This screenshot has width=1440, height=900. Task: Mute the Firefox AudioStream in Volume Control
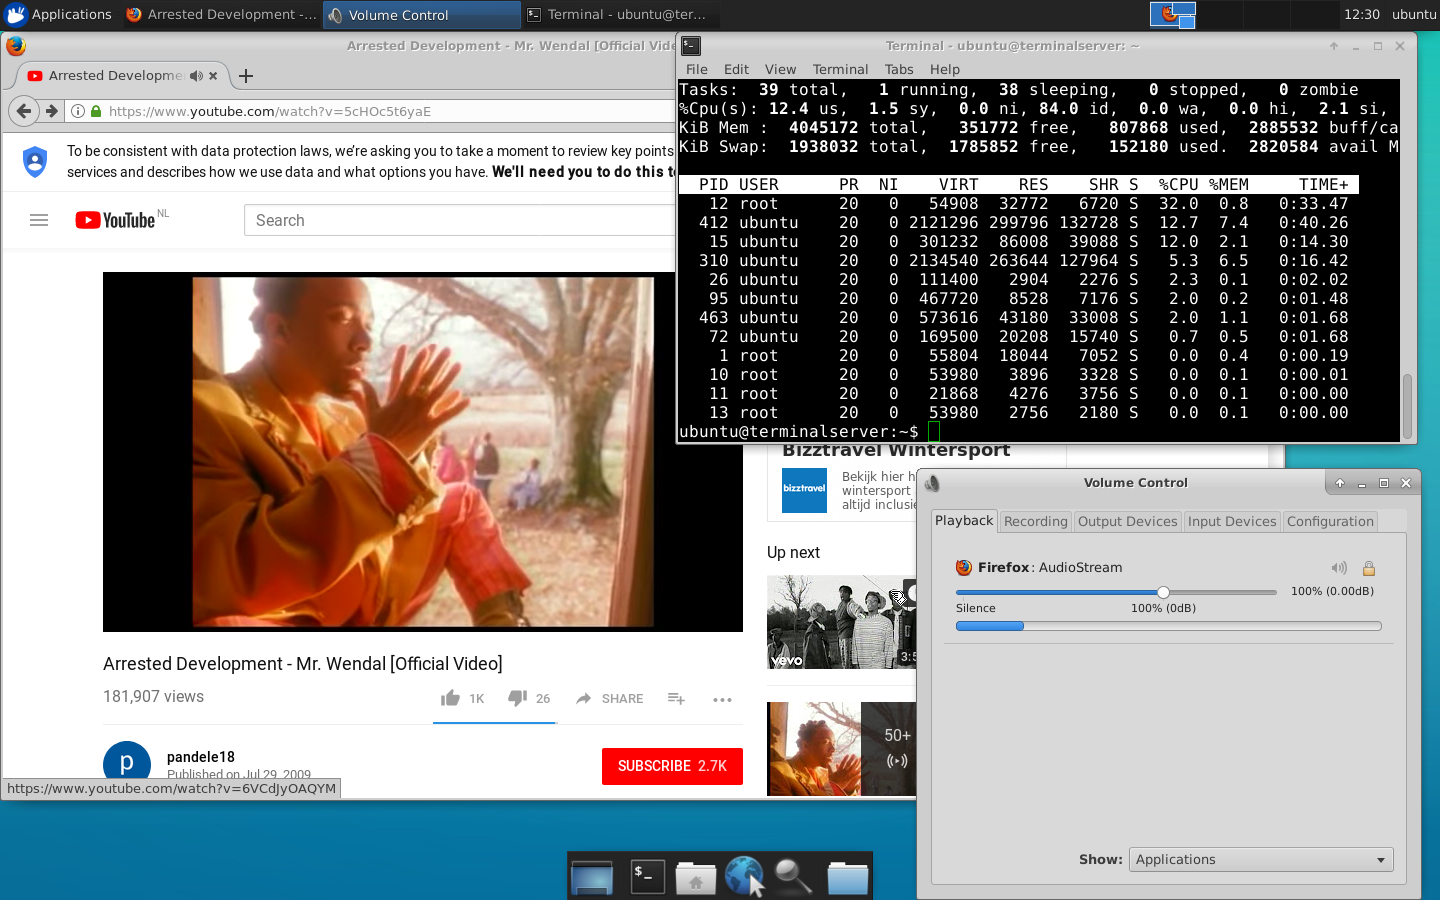pos(1339,568)
